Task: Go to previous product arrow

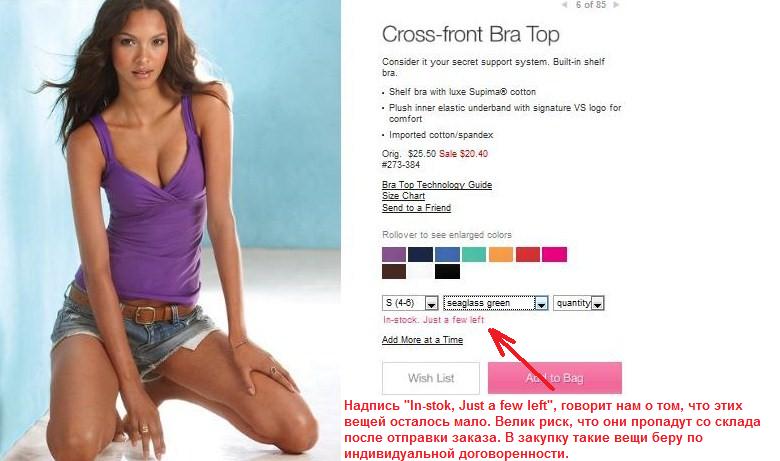Action: (x=564, y=4)
